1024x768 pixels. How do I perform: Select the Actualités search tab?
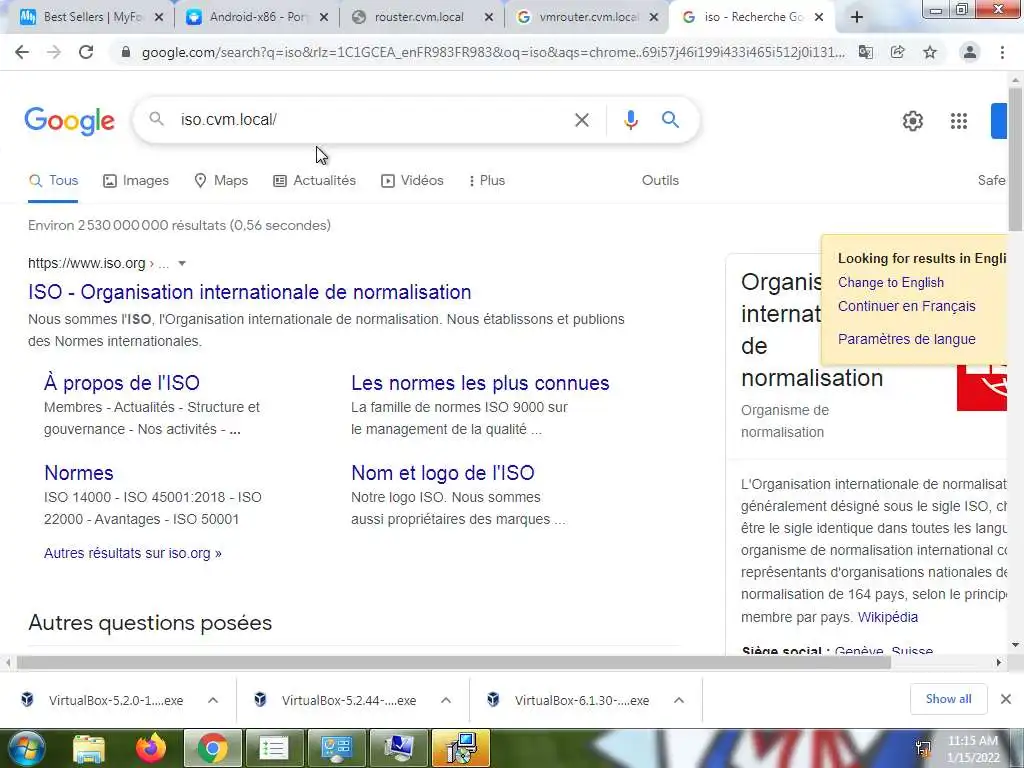coord(314,180)
